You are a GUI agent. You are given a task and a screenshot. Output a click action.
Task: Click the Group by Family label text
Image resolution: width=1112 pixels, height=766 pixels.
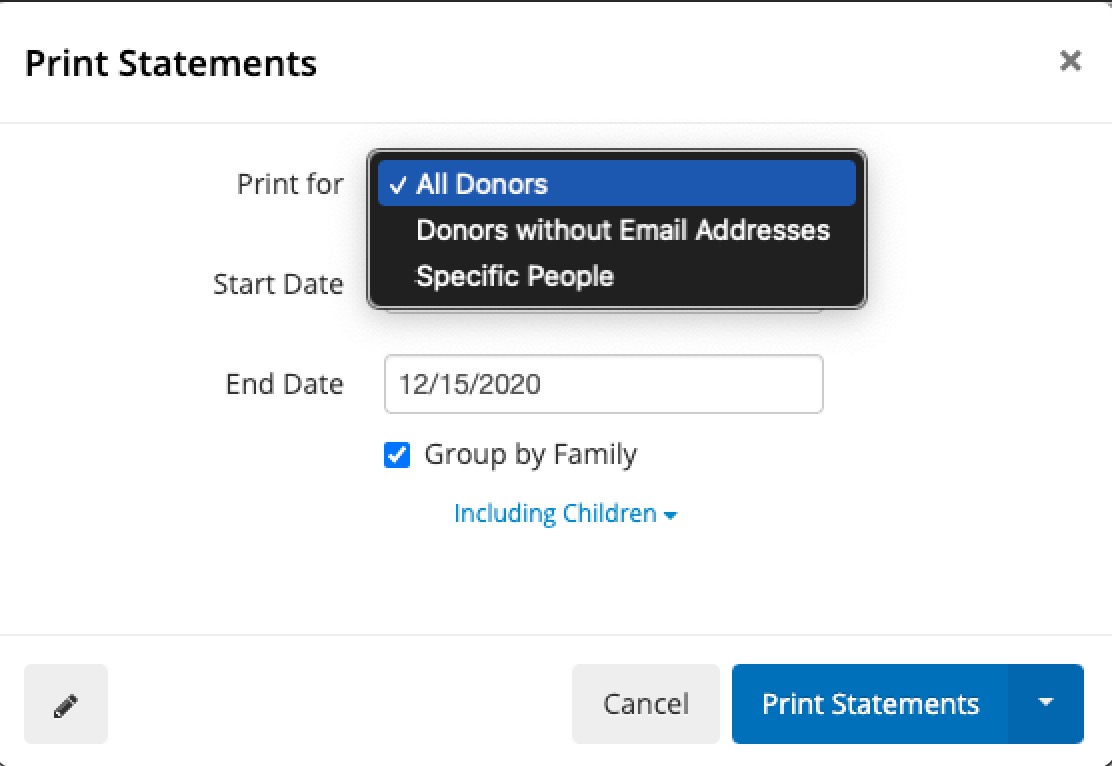click(530, 455)
